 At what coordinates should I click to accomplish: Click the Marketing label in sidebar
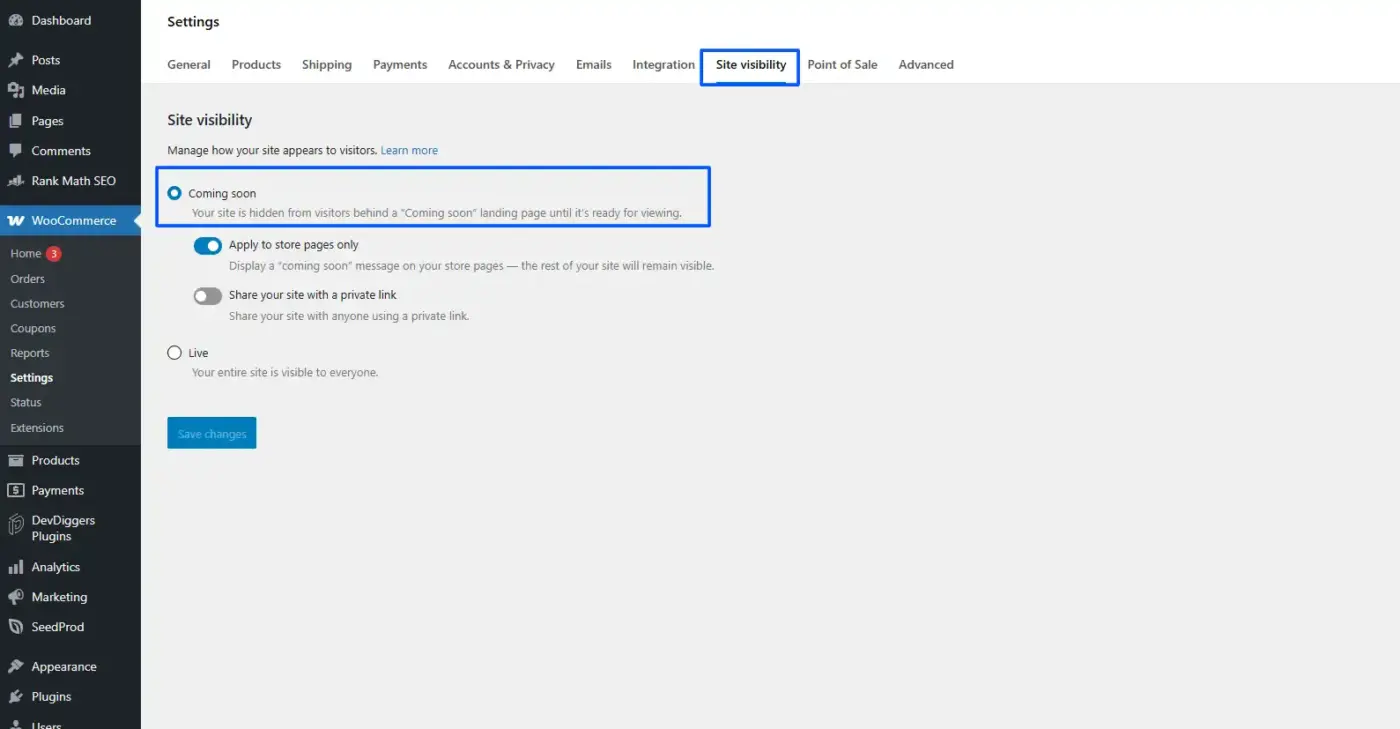[x=59, y=597]
